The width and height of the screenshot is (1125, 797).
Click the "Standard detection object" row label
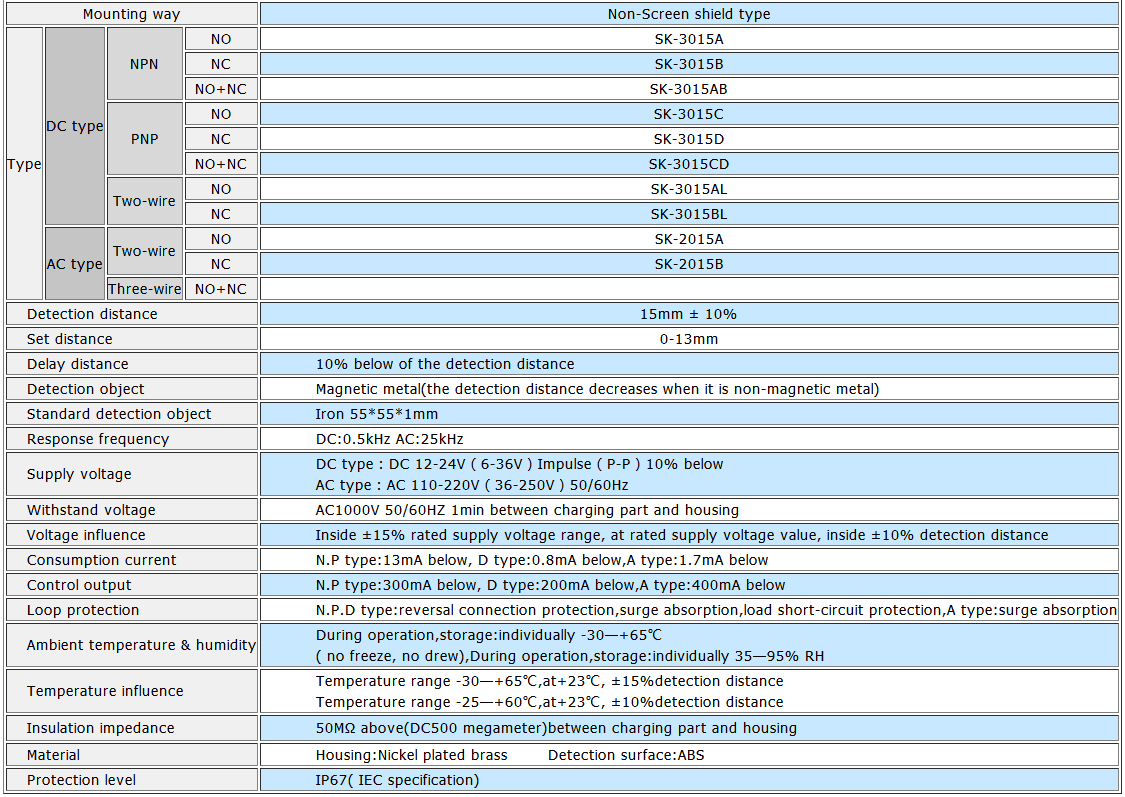click(x=119, y=415)
